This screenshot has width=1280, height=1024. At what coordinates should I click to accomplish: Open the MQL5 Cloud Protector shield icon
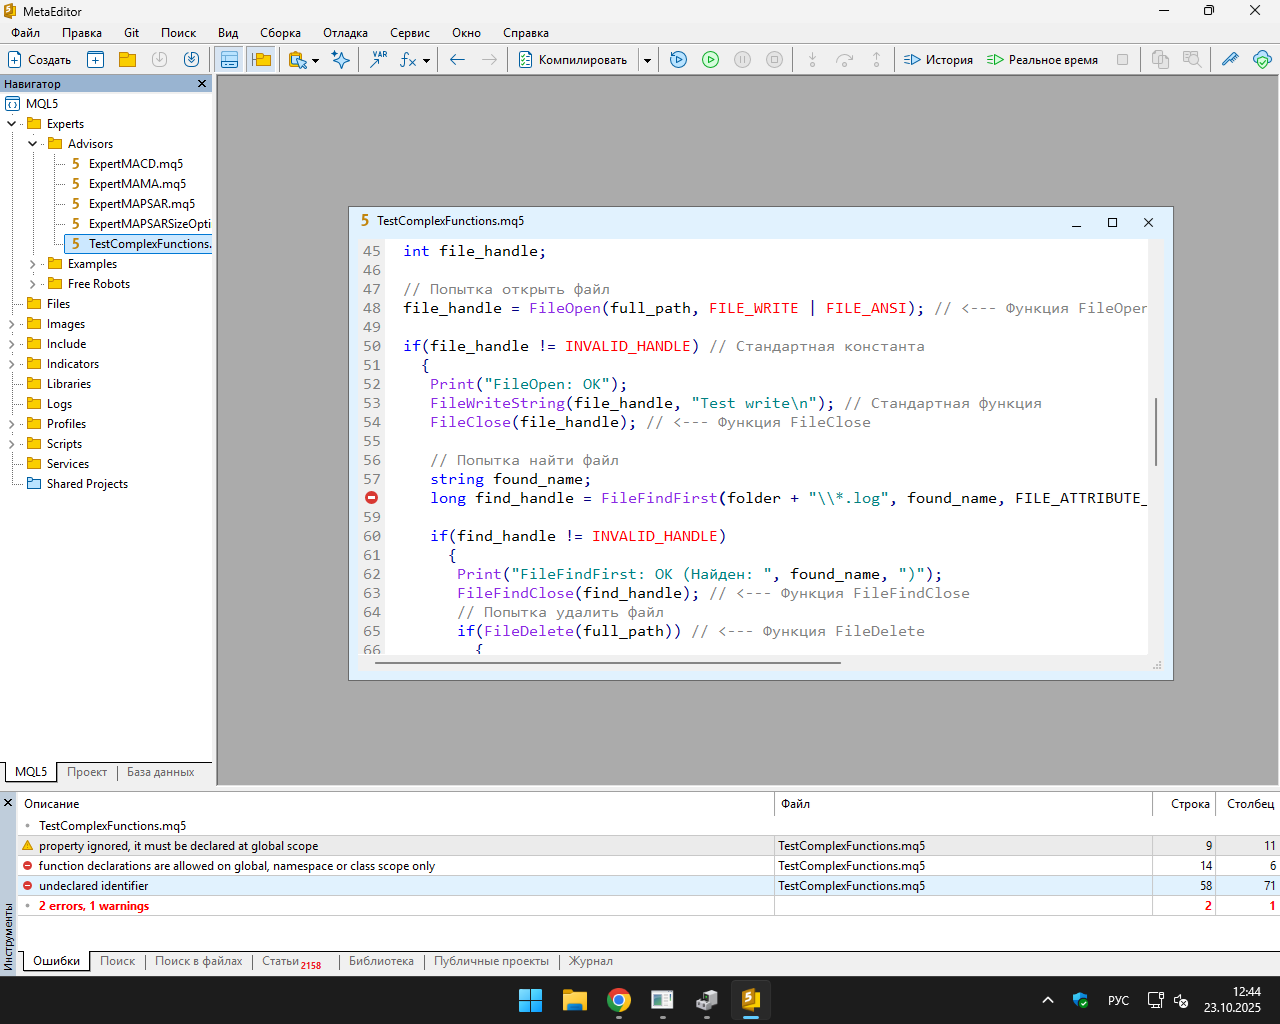1262,60
